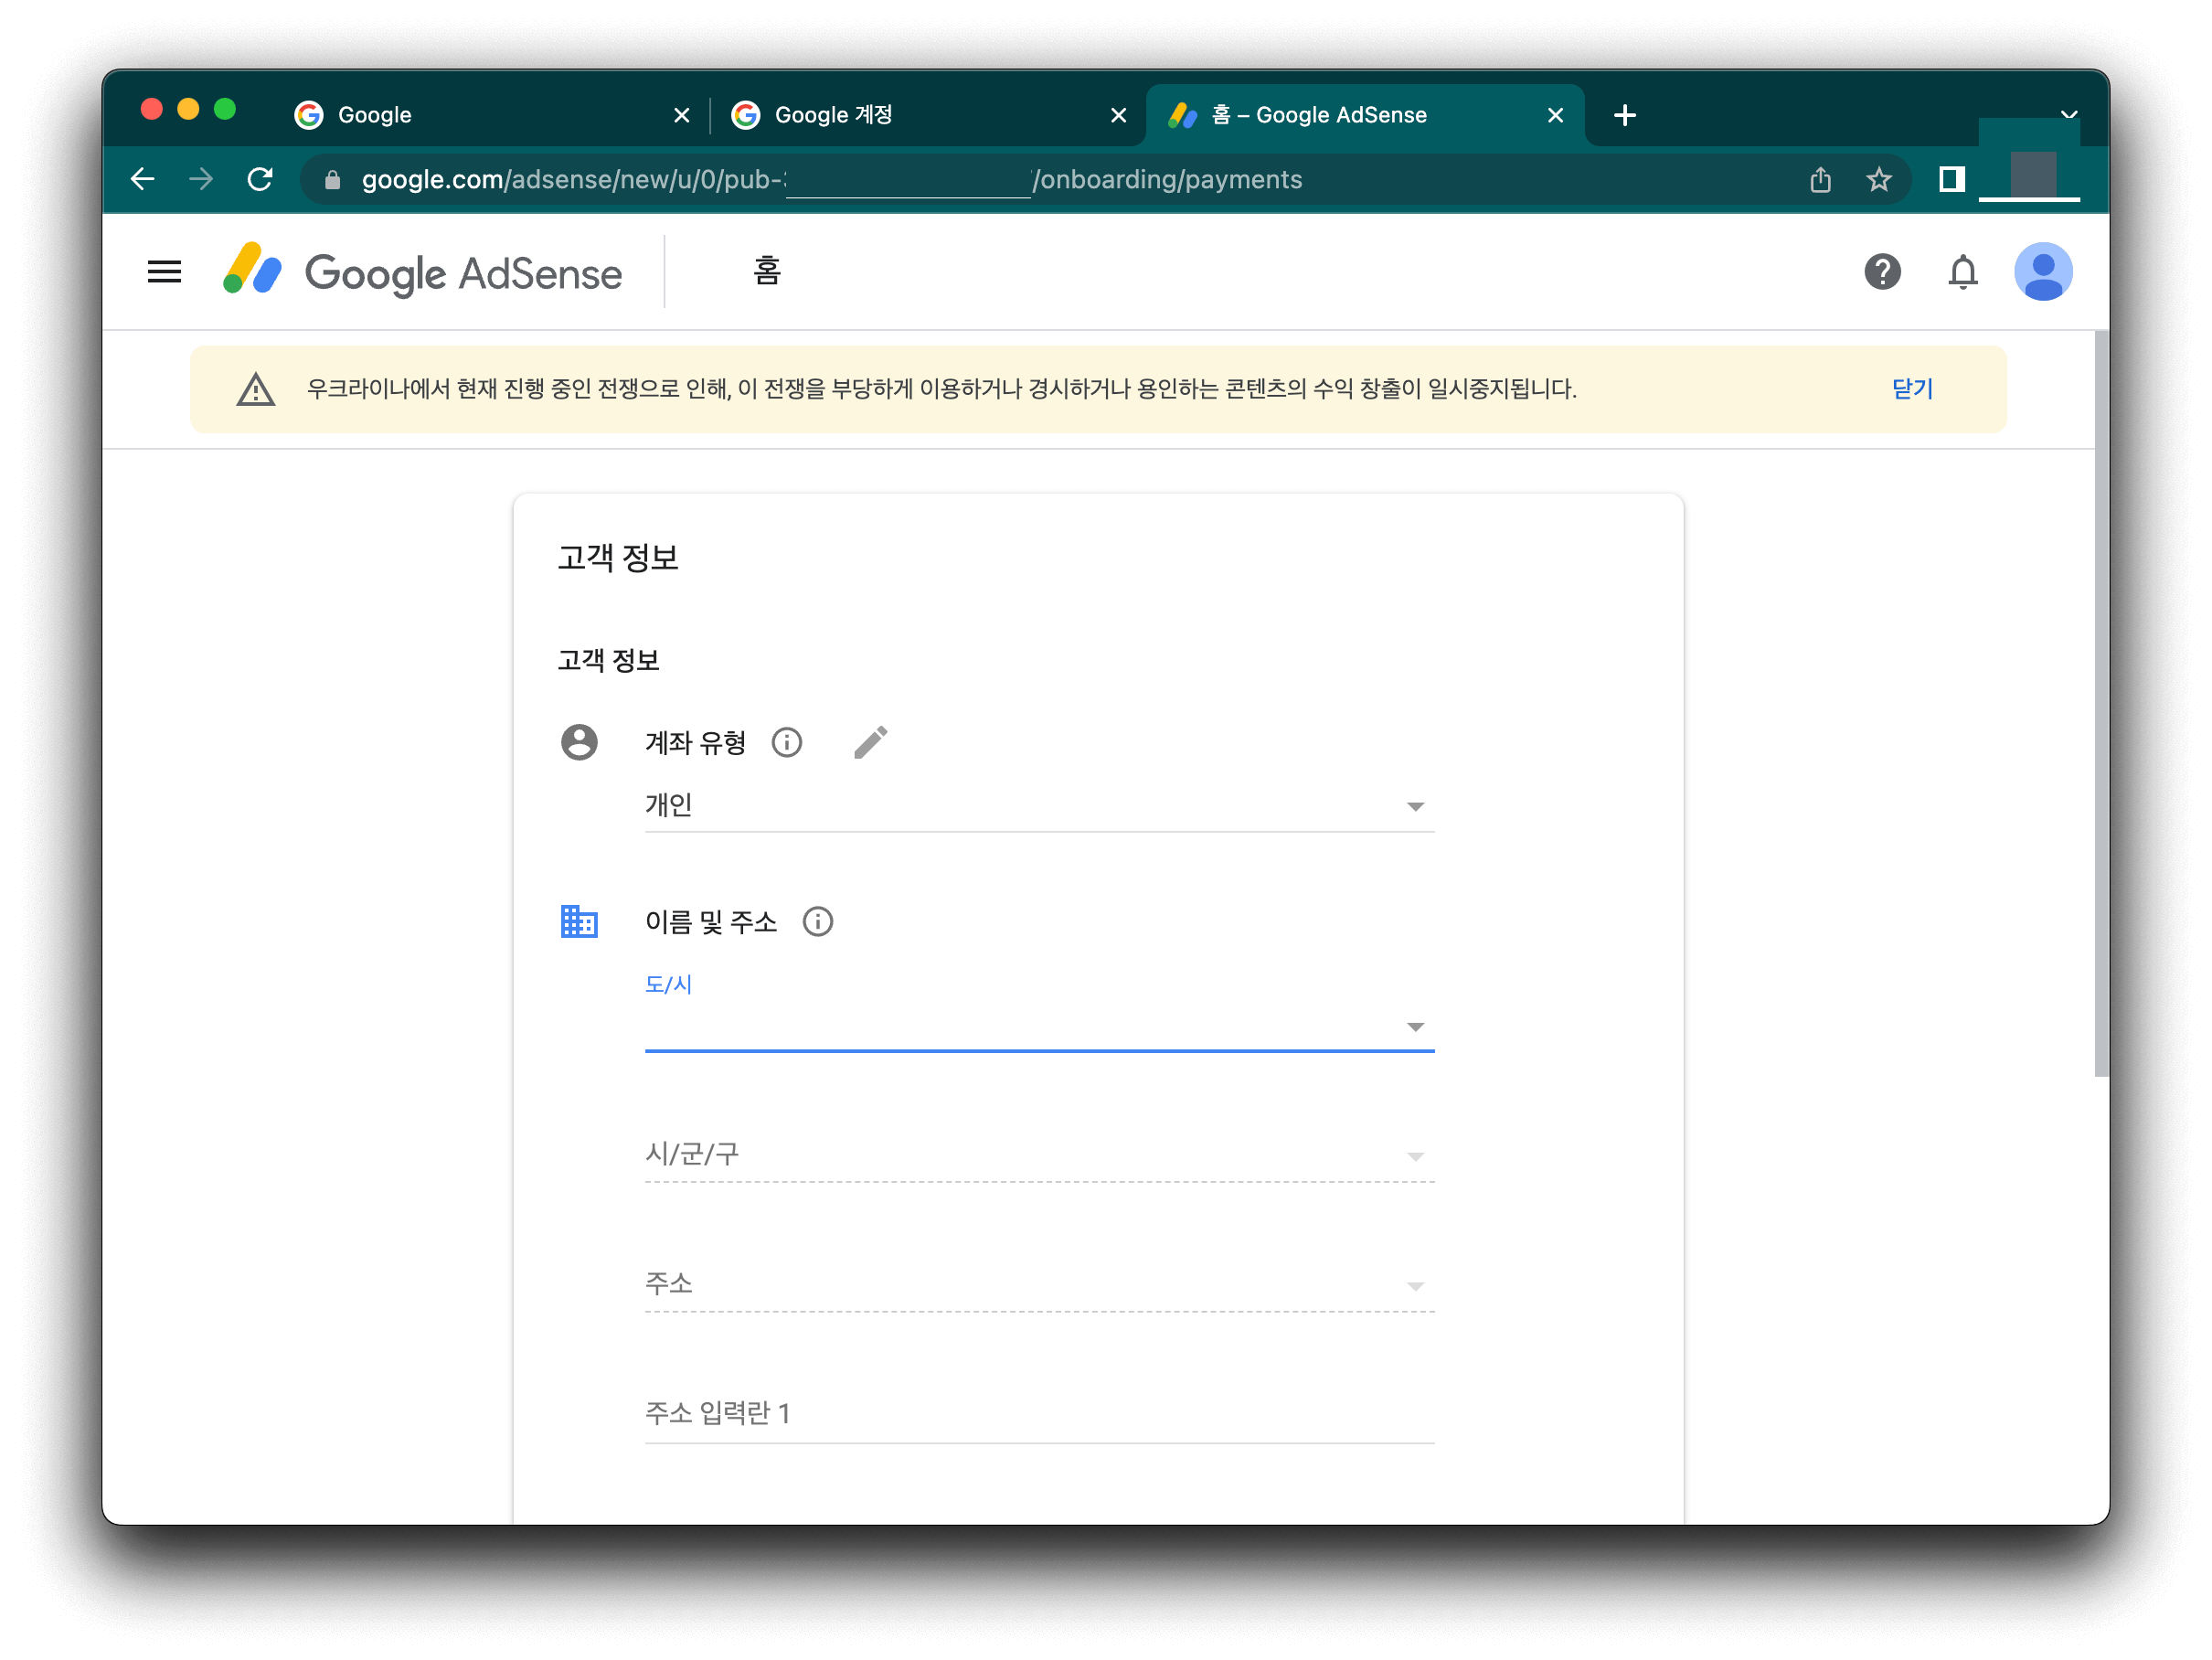Expand the 개인 account type dropdown
This screenshot has width=2212, height=1660.
pos(1038,806)
